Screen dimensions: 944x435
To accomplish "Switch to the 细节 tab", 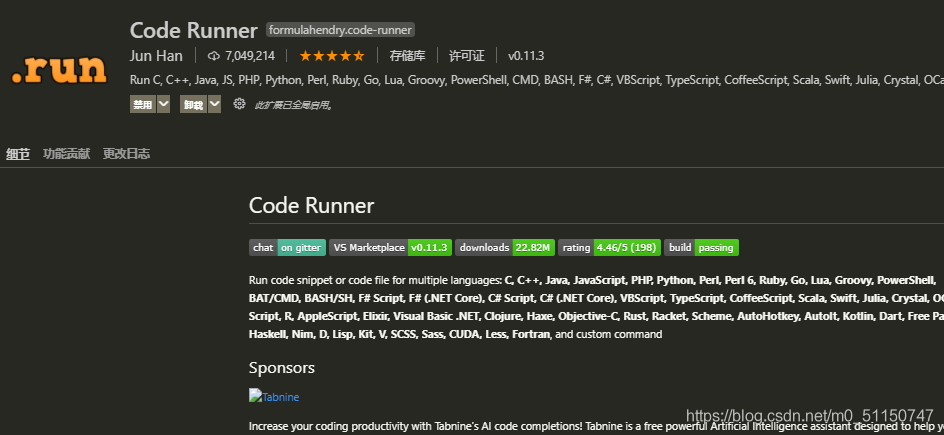I will tap(18, 154).
